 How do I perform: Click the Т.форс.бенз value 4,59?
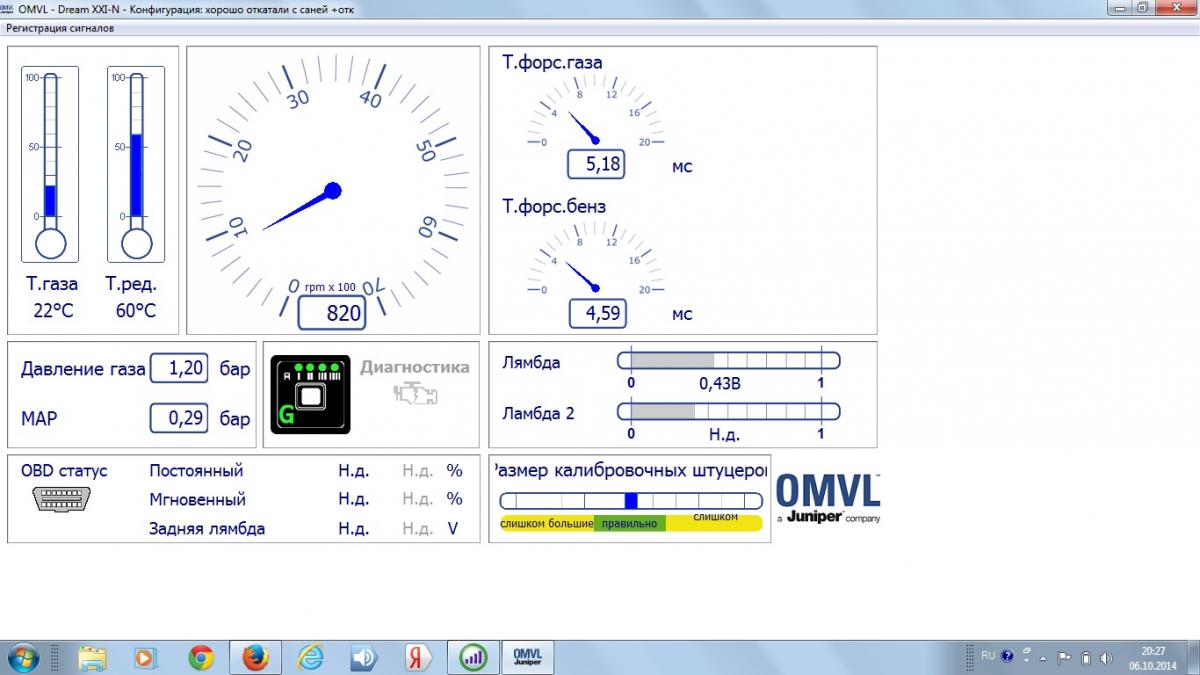597,313
